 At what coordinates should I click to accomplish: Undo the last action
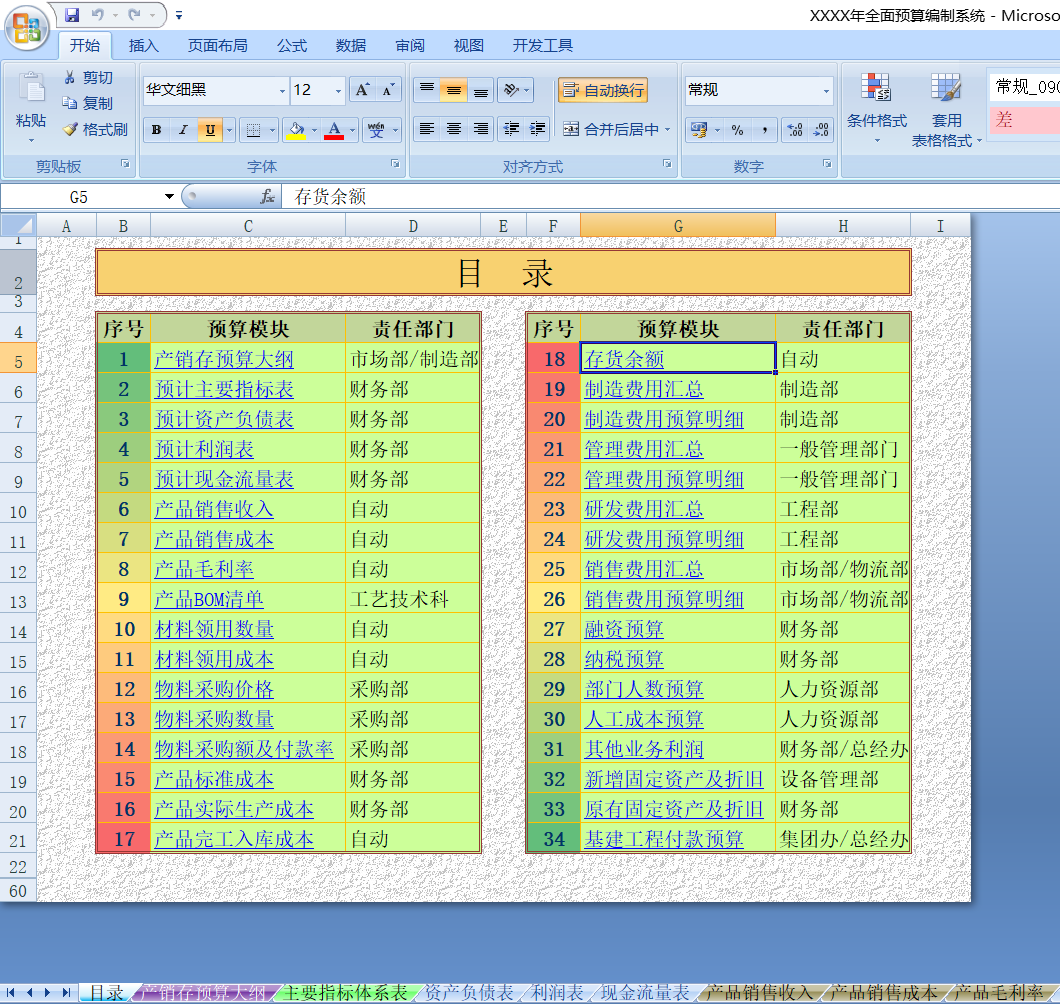[98, 14]
